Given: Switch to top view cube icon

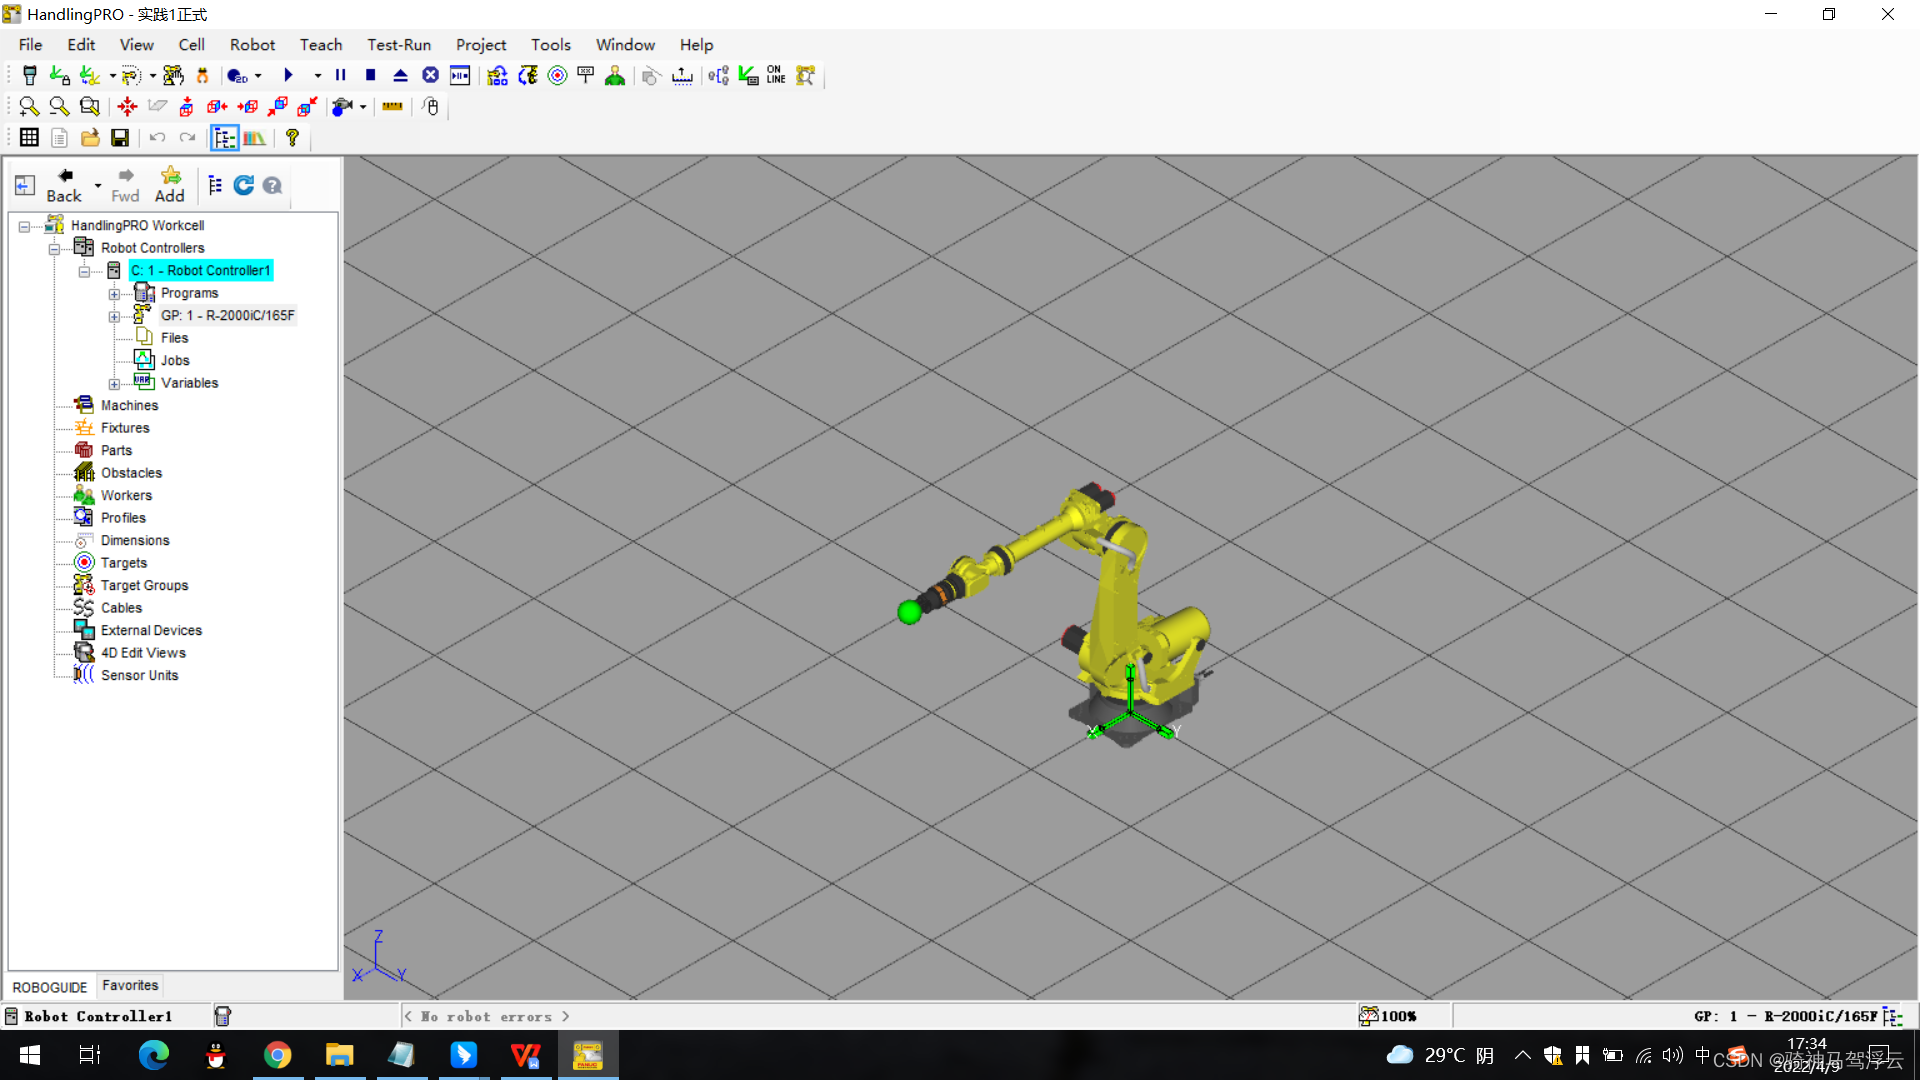Looking at the screenshot, I should point(186,107).
